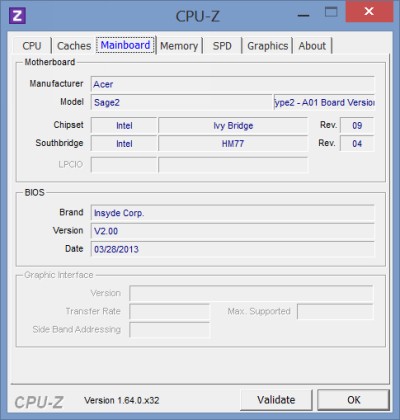This screenshot has height=420, width=400.
Task: Click the Graphic Interface Version field
Action: (x=251, y=293)
